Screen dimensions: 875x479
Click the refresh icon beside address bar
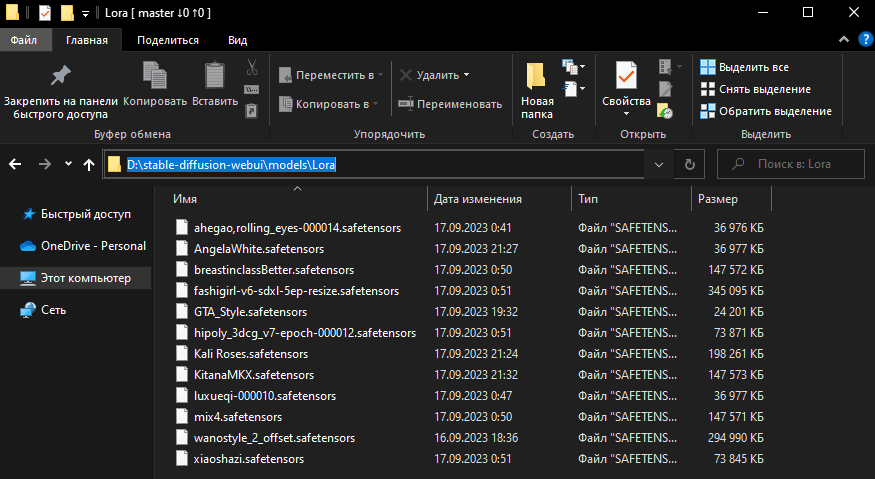[x=688, y=164]
